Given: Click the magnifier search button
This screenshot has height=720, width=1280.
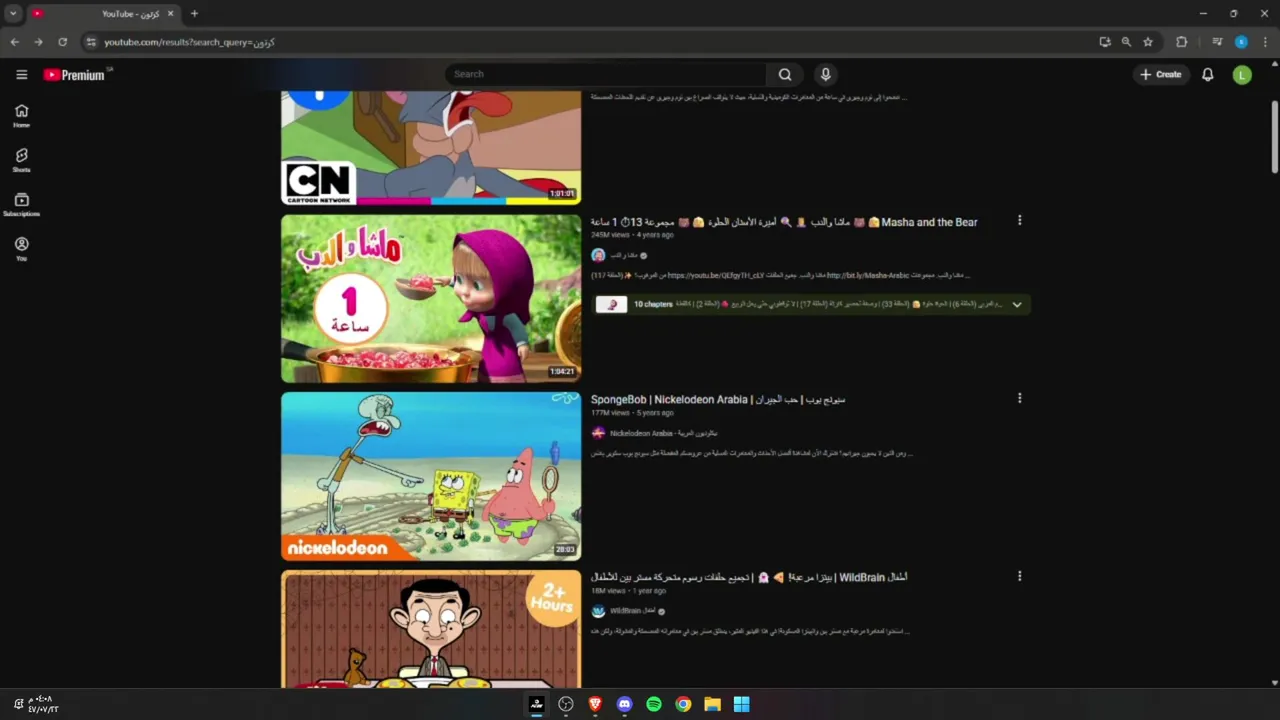Looking at the screenshot, I should coord(785,74).
